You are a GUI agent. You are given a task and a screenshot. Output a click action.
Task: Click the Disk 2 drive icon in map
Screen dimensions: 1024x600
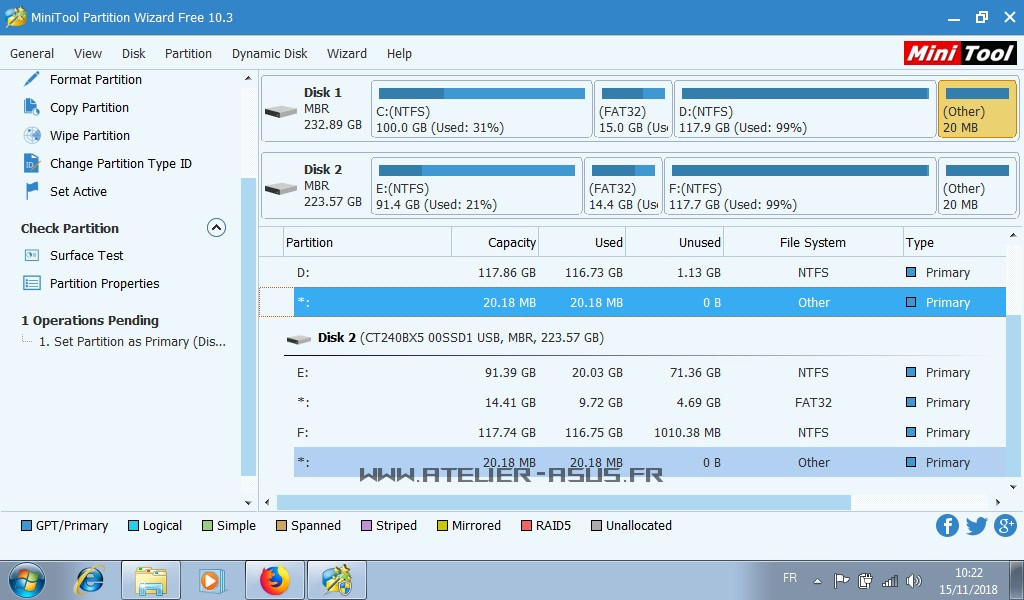pyautogui.click(x=281, y=189)
